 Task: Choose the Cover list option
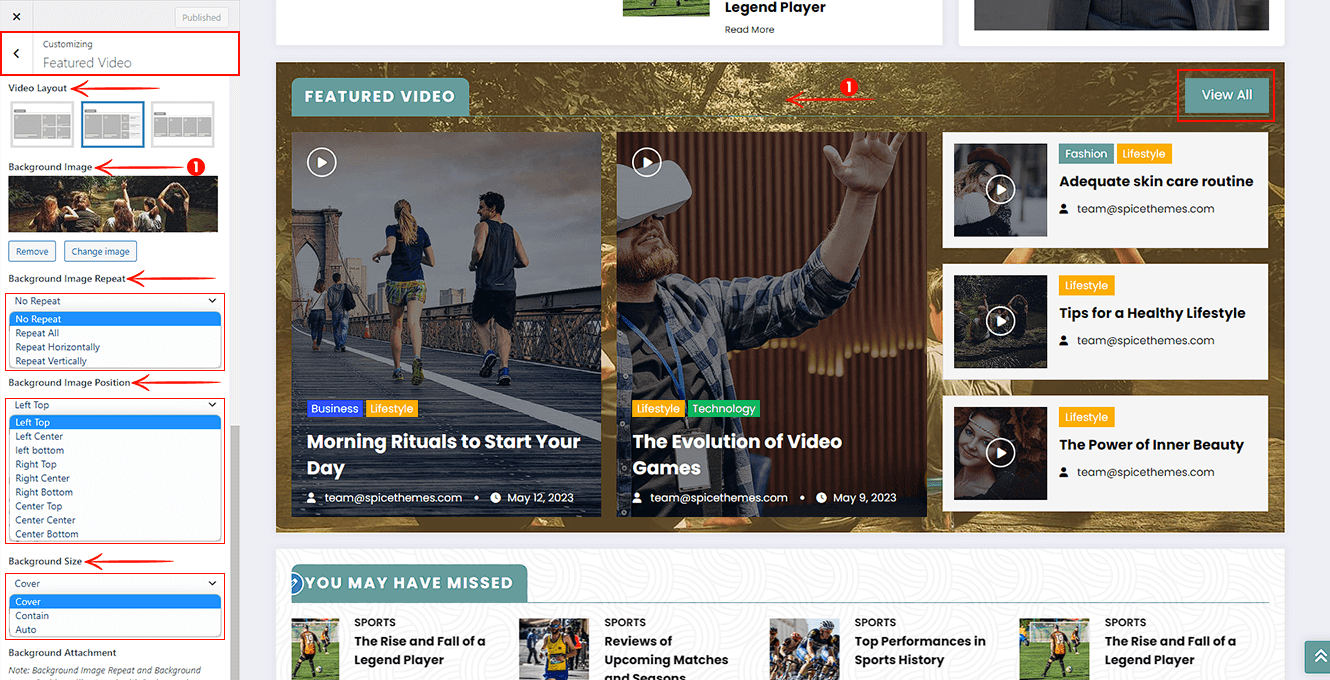coord(115,602)
